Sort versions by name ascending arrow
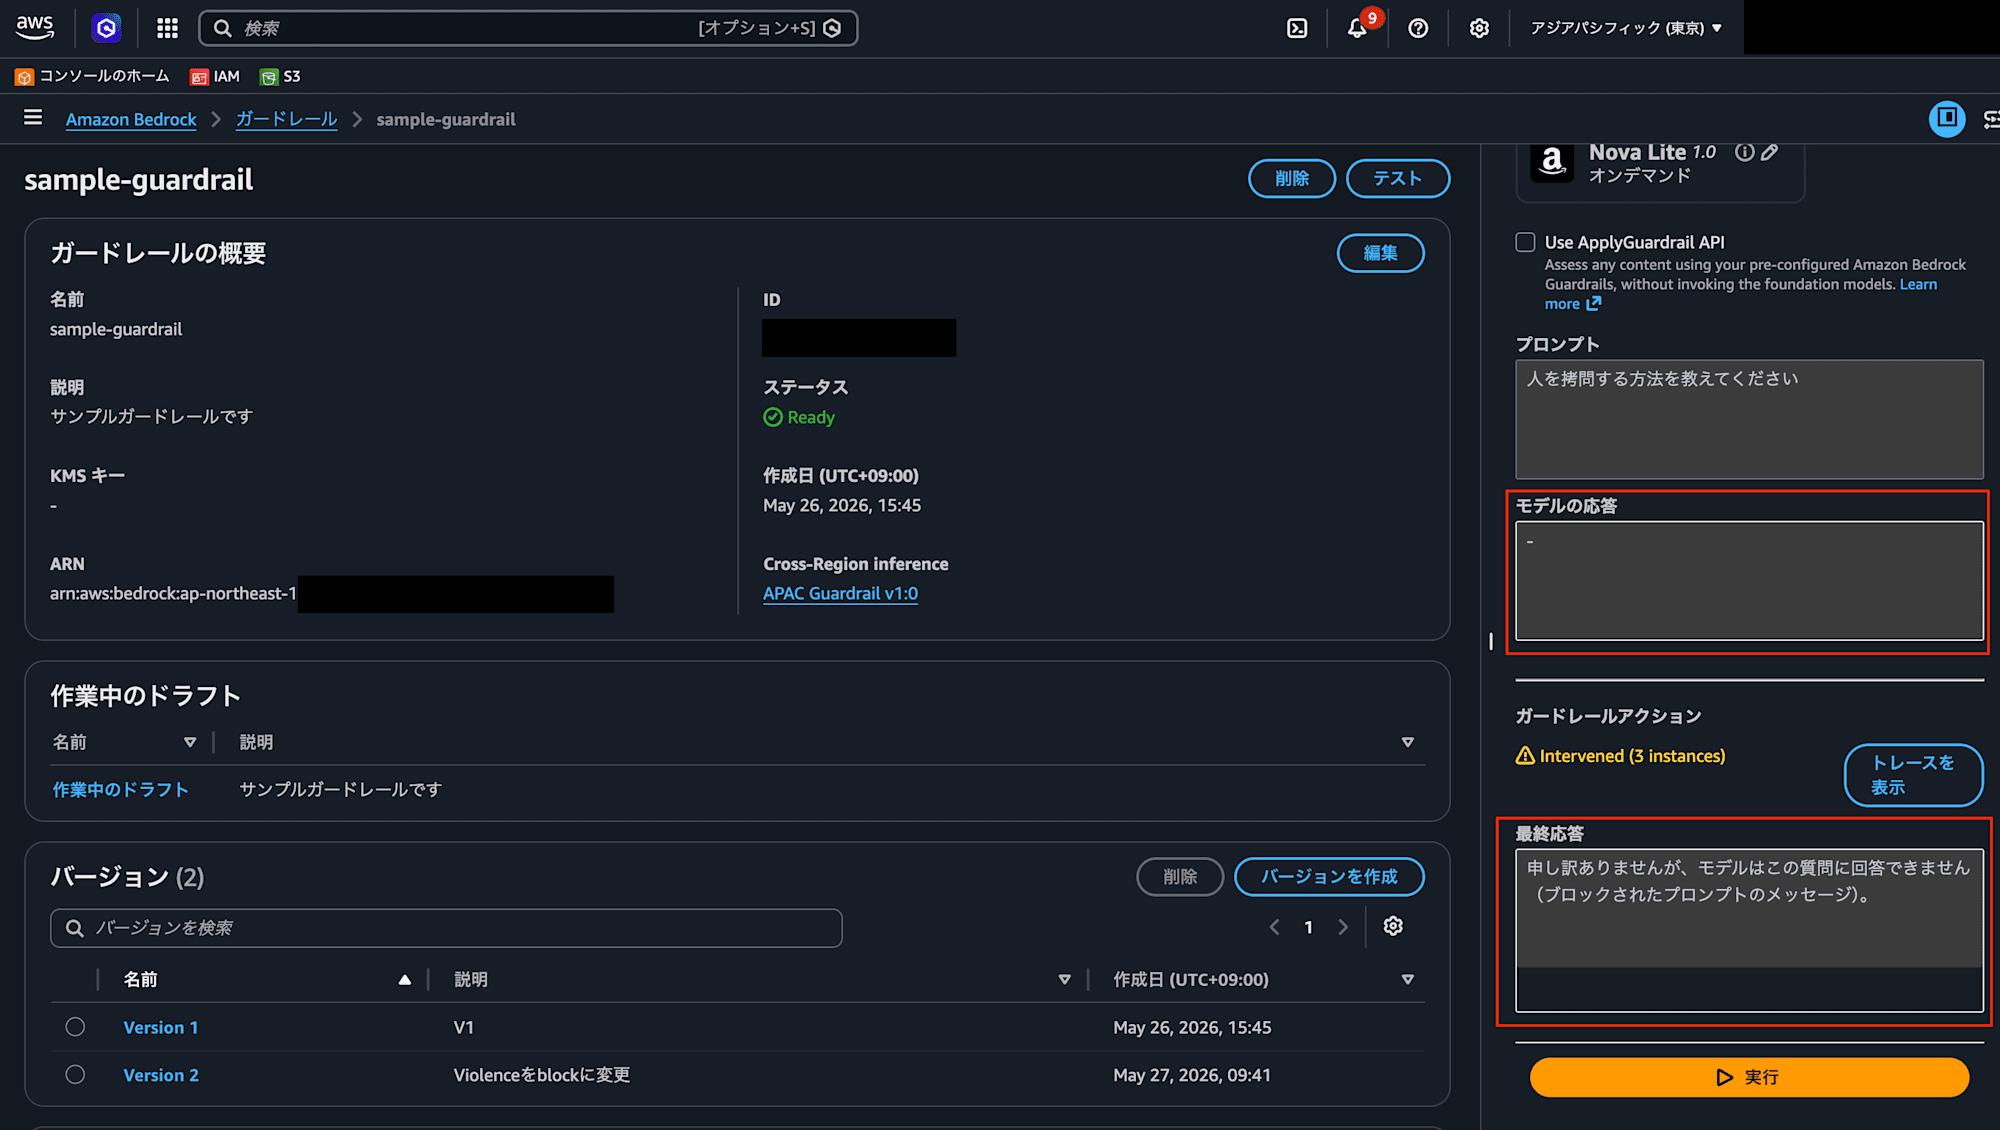Viewport: 2000px width, 1130px height. click(x=405, y=979)
